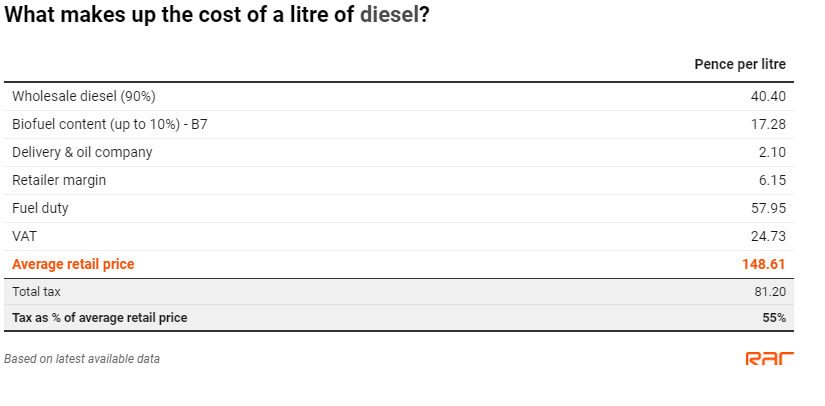Click the 40.40 wholesale diesel value
825x406 pixels.
click(x=768, y=96)
